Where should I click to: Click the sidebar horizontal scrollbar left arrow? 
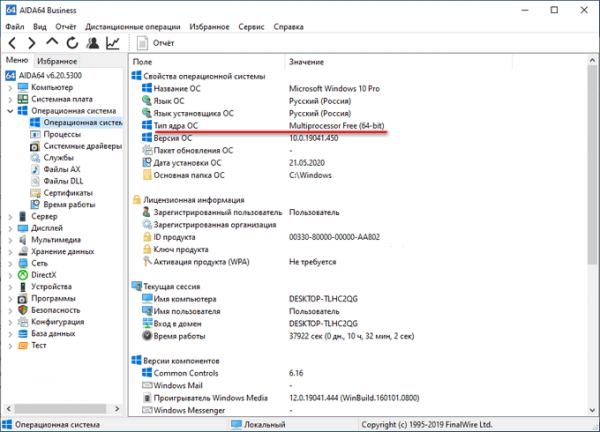tap(8, 409)
